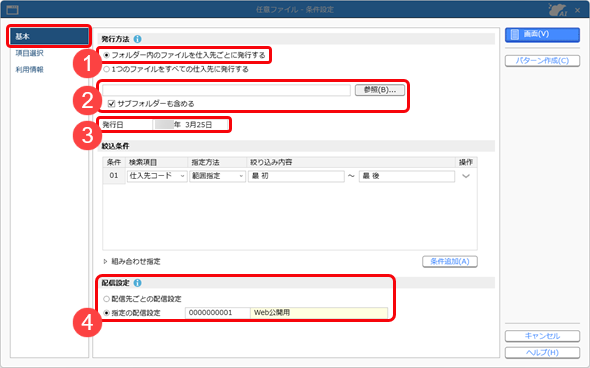The height and width of the screenshot is (368, 590).
Task: Select フォルダー内のファイルを仕入先ごとに発行する radio option
Action: 107,55
